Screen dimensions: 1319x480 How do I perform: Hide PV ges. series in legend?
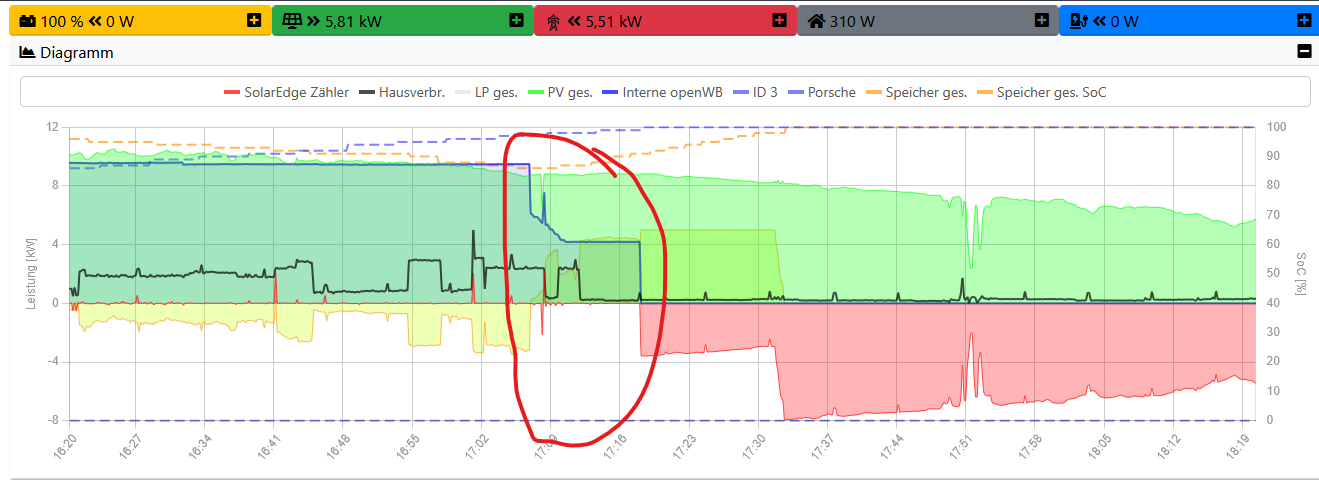click(x=560, y=92)
